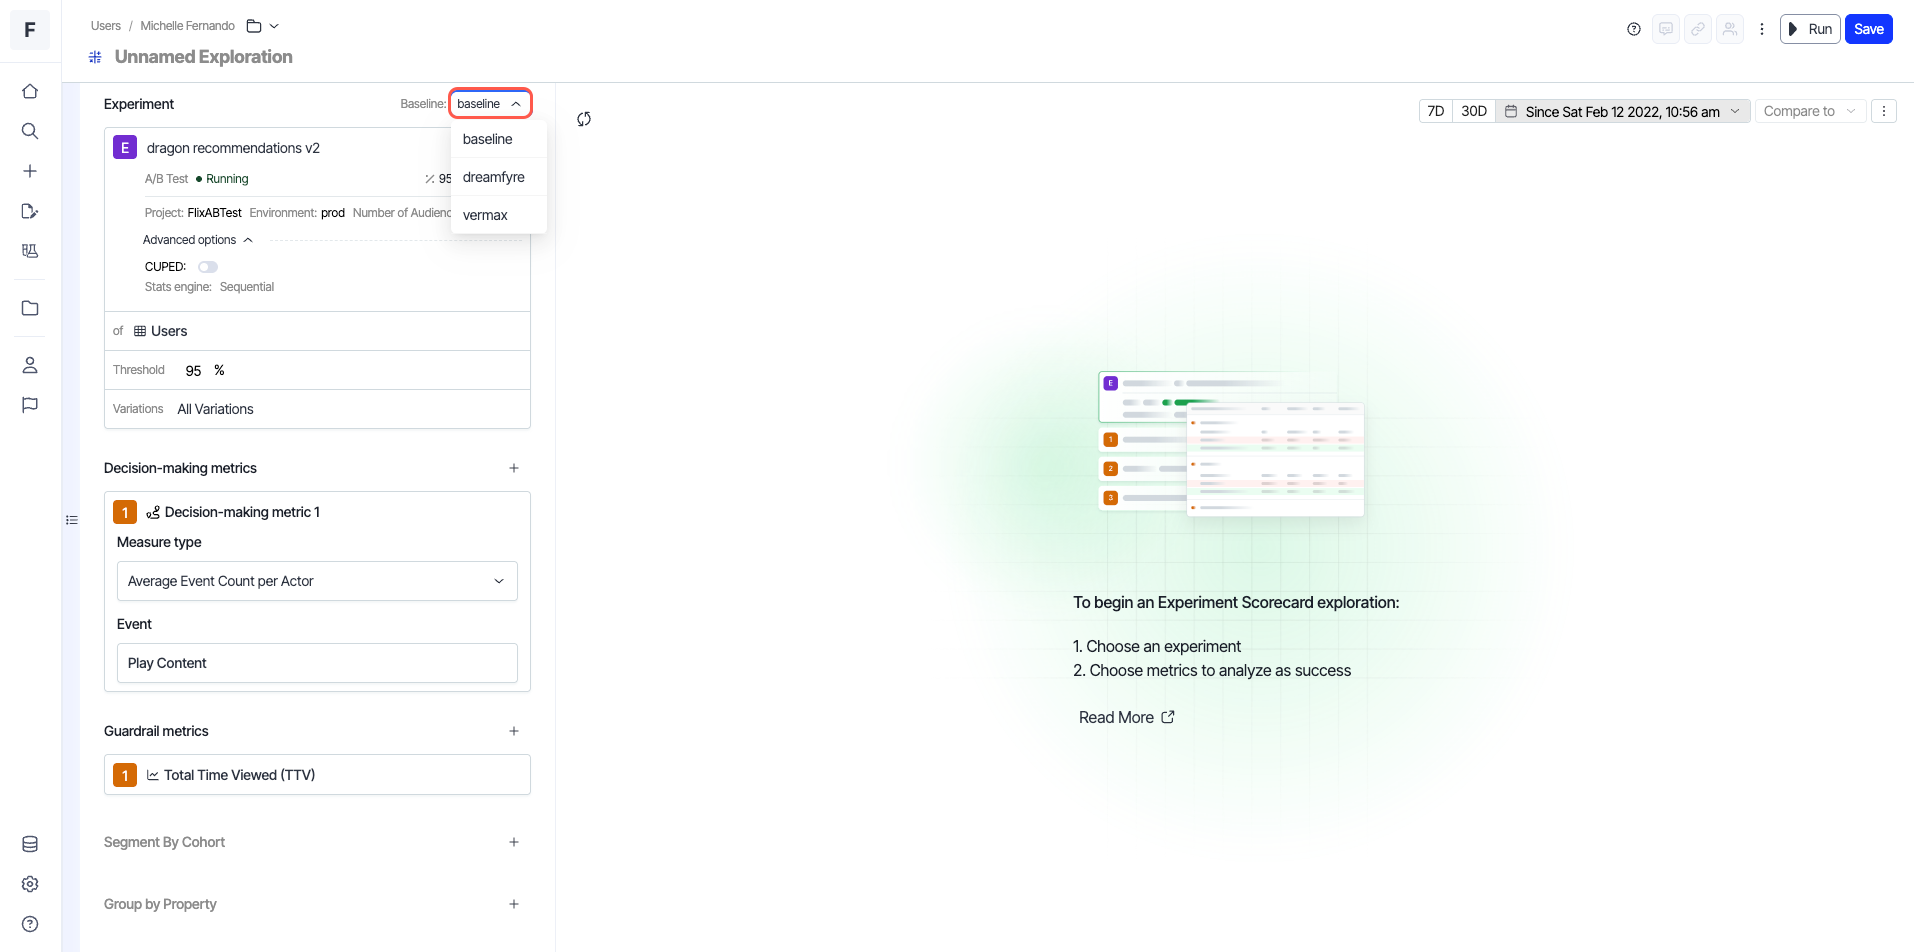Collapse the Advanced options section
The height and width of the screenshot is (952, 1914).
[198, 240]
